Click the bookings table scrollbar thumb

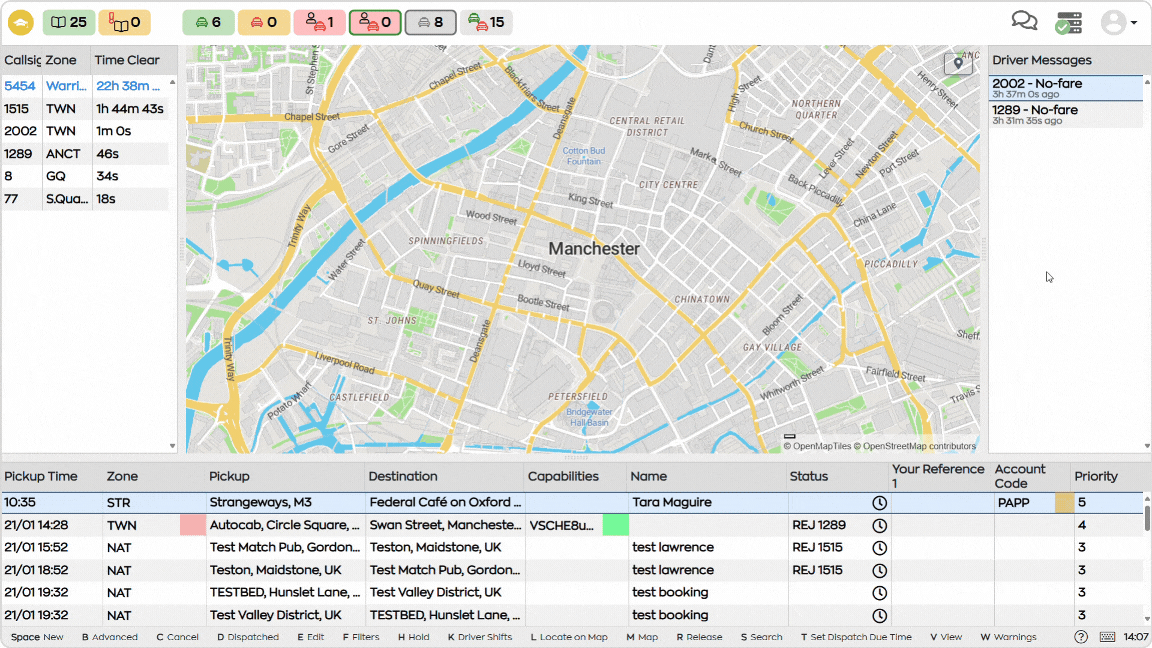click(x=1147, y=517)
